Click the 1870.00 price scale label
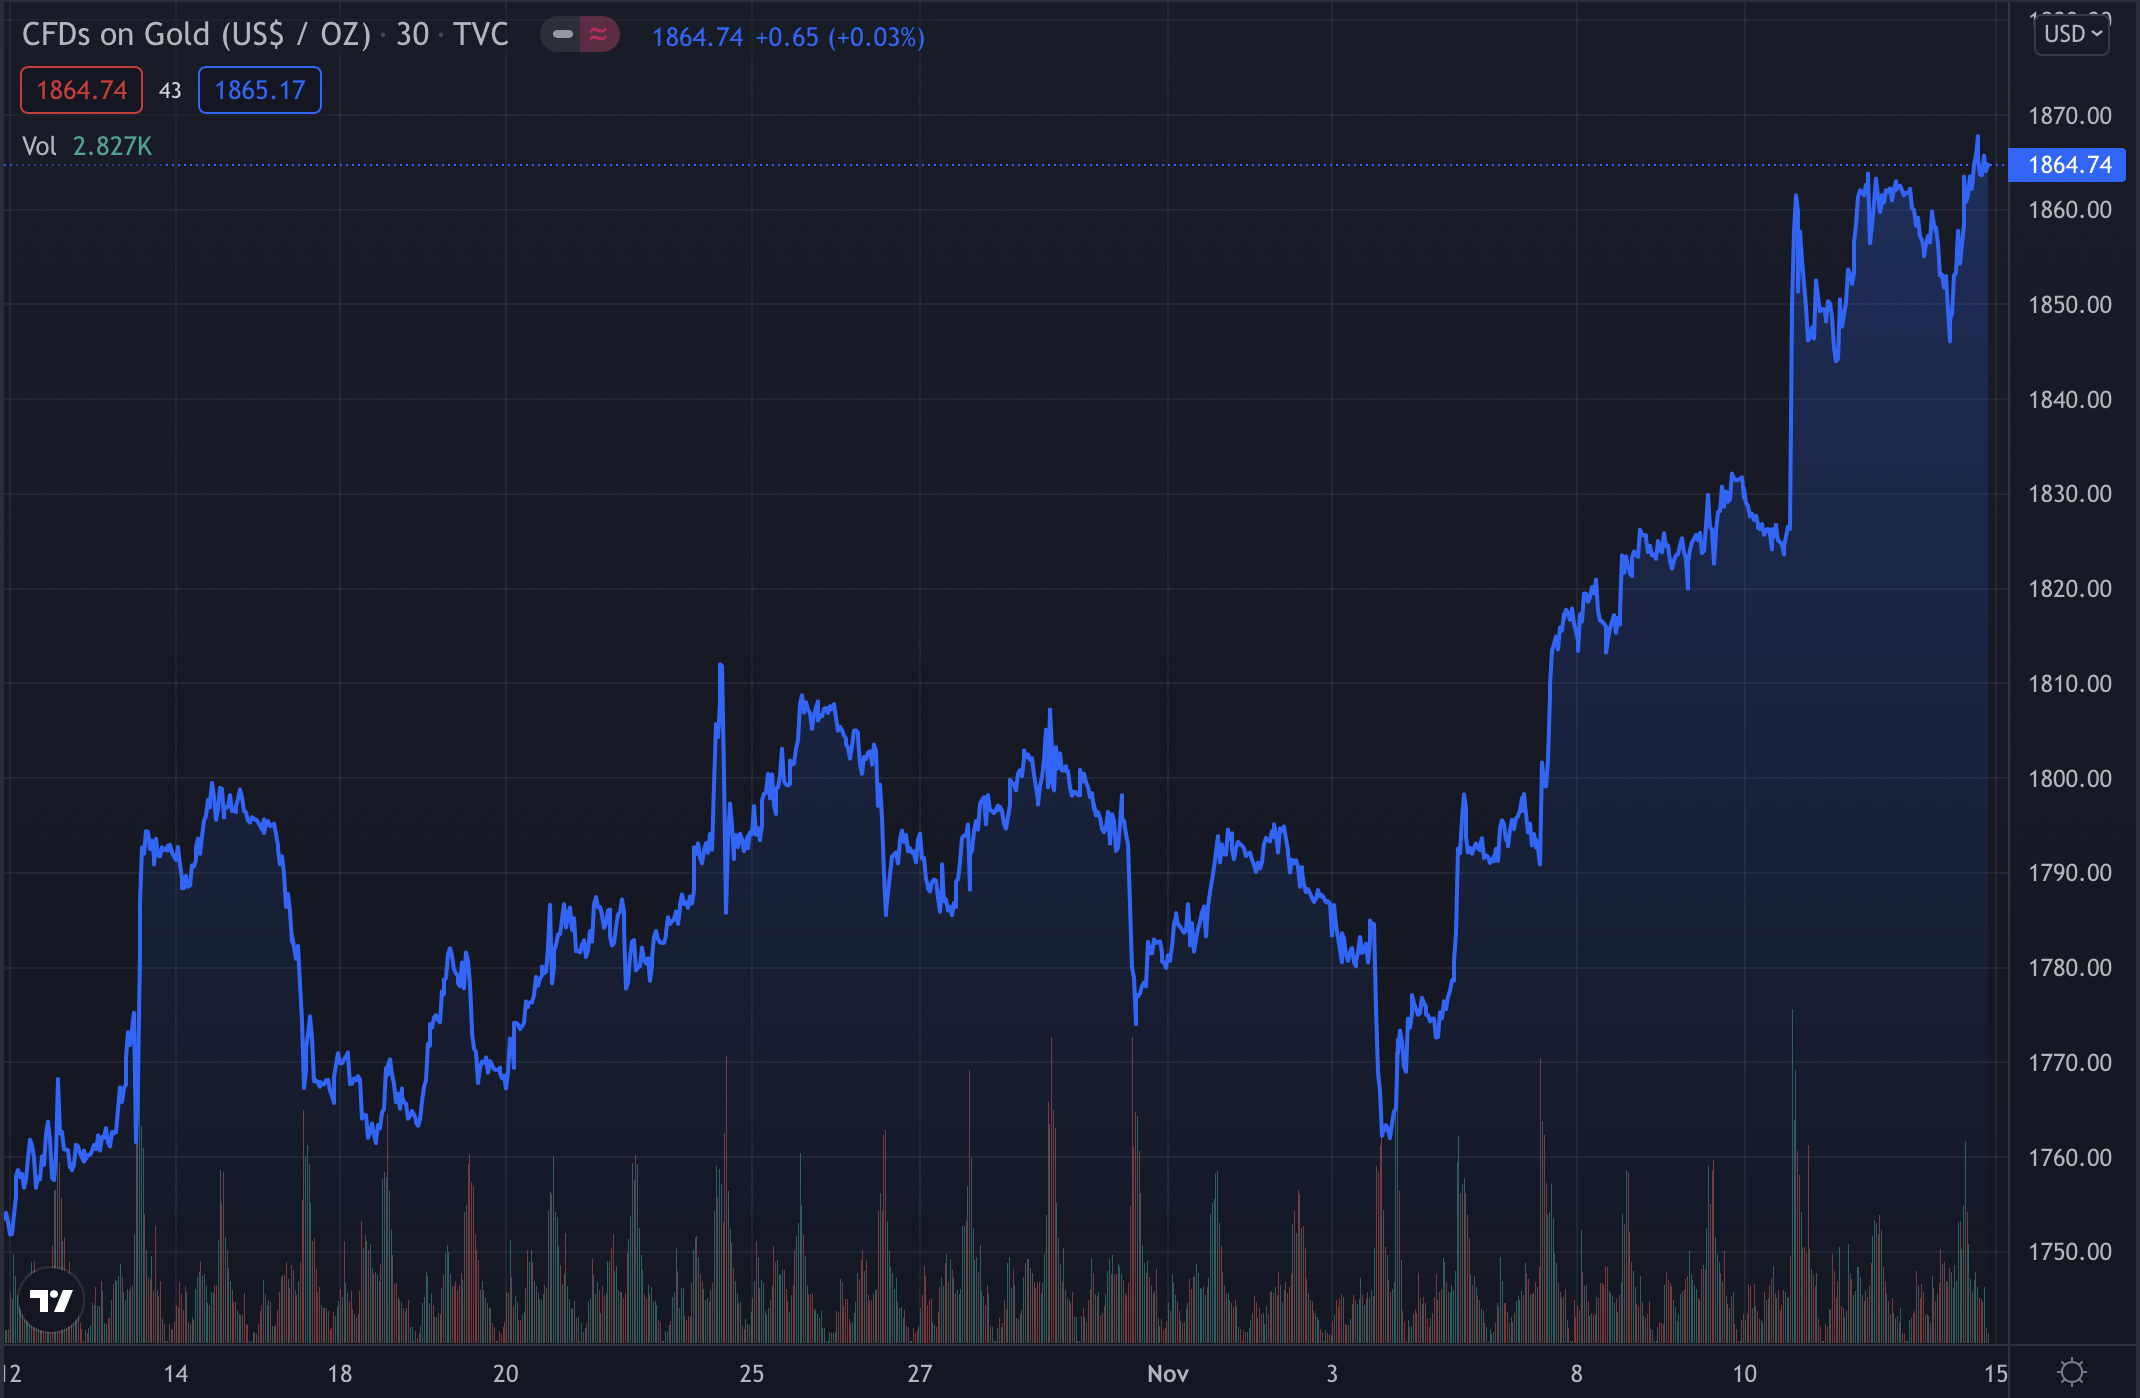Viewport: 2140px width, 1398px height. pos(2069,116)
